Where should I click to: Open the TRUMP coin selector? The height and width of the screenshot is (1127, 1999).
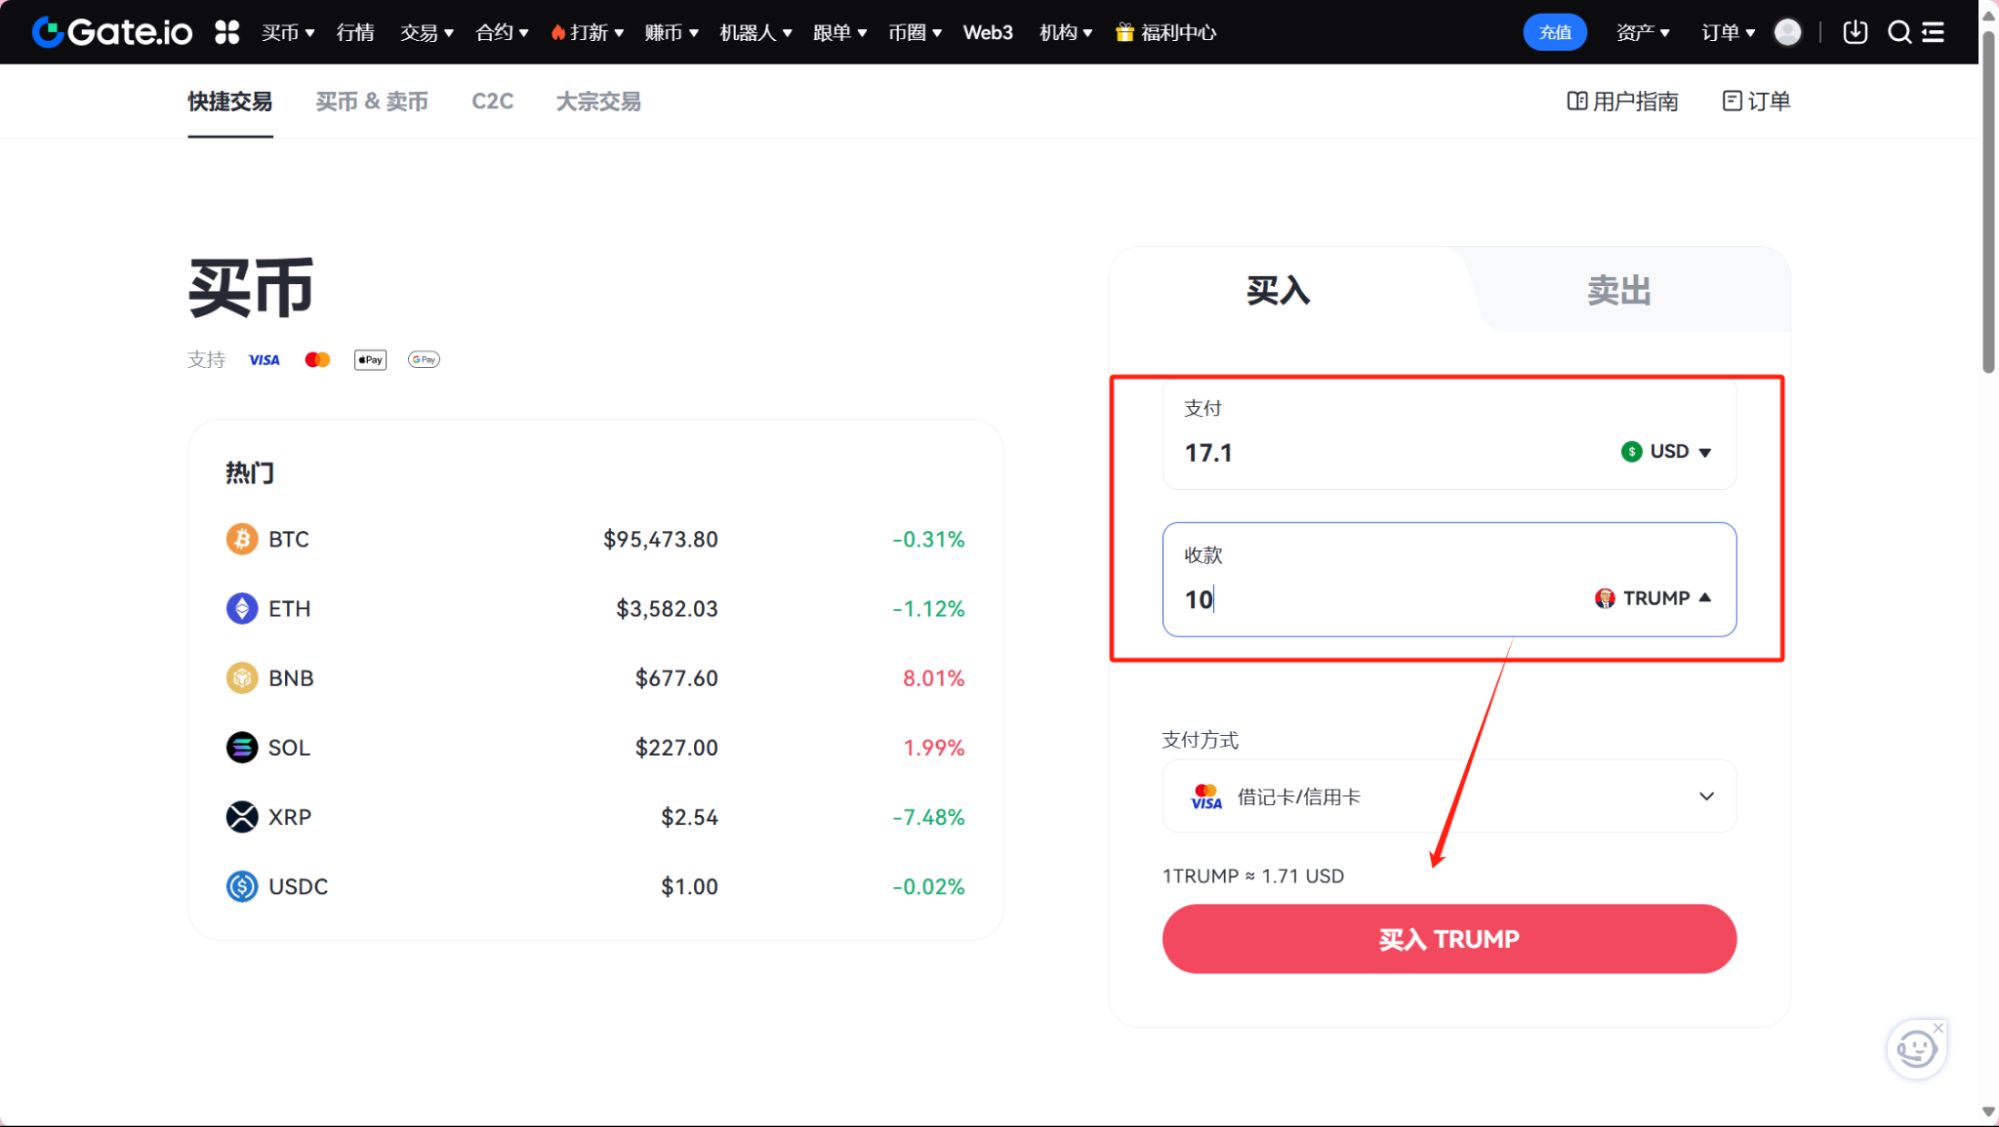tap(1653, 598)
